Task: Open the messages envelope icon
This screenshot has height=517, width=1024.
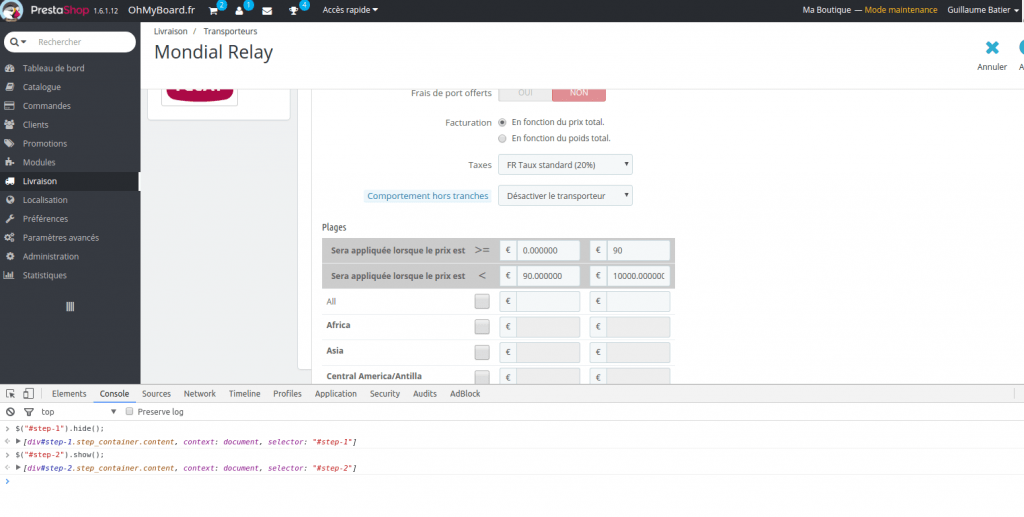Action: tap(267, 10)
